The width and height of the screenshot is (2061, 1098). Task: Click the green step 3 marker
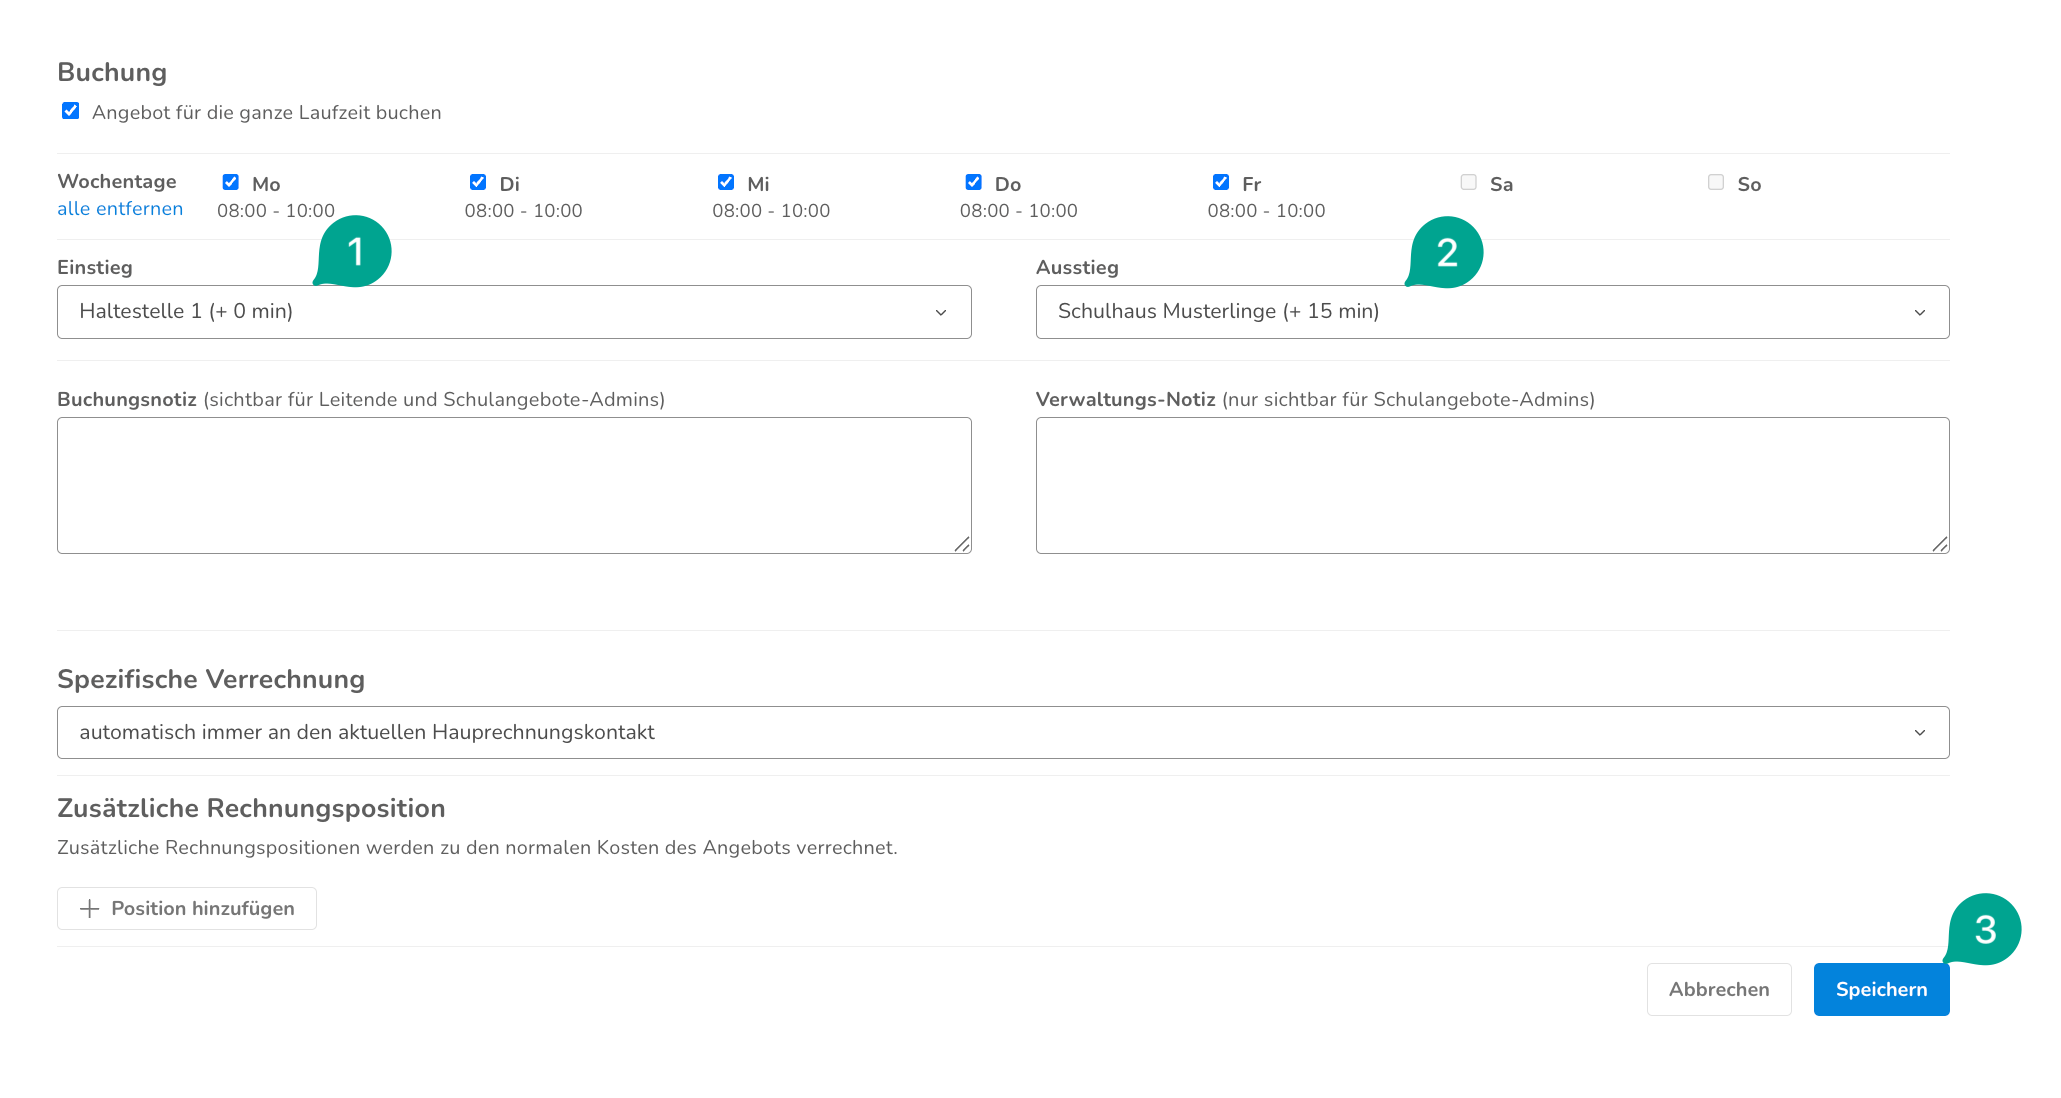coord(1984,930)
